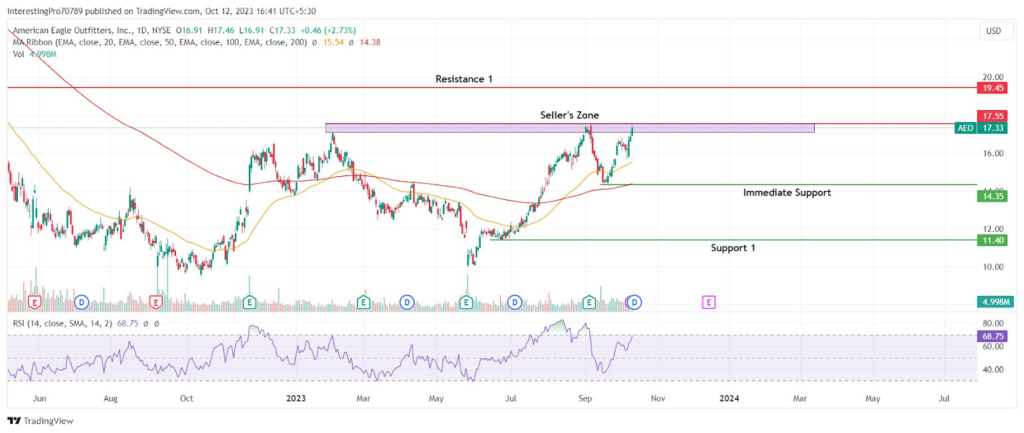Screen dimensions: 1024x433
Task: Click the TradingView logo
Action: pos(40,421)
